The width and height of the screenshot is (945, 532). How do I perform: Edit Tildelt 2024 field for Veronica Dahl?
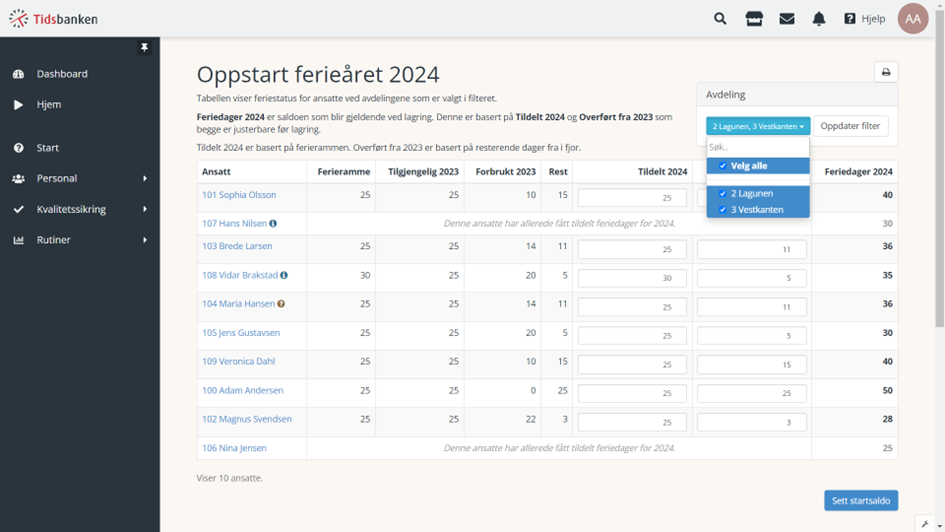(632, 365)
